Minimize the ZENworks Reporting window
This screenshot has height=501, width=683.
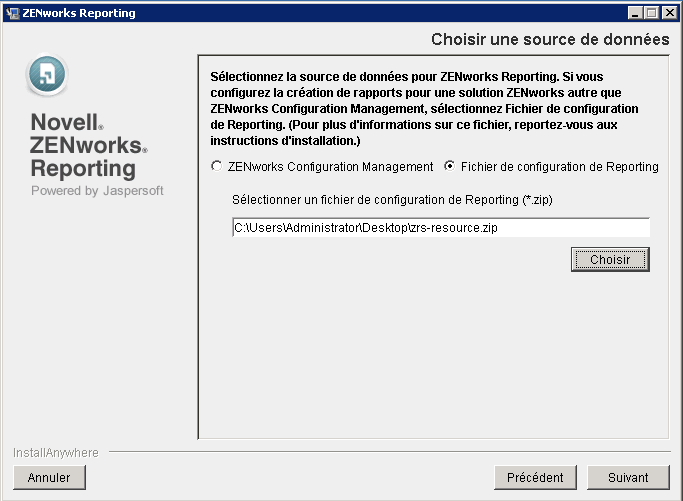635,13
